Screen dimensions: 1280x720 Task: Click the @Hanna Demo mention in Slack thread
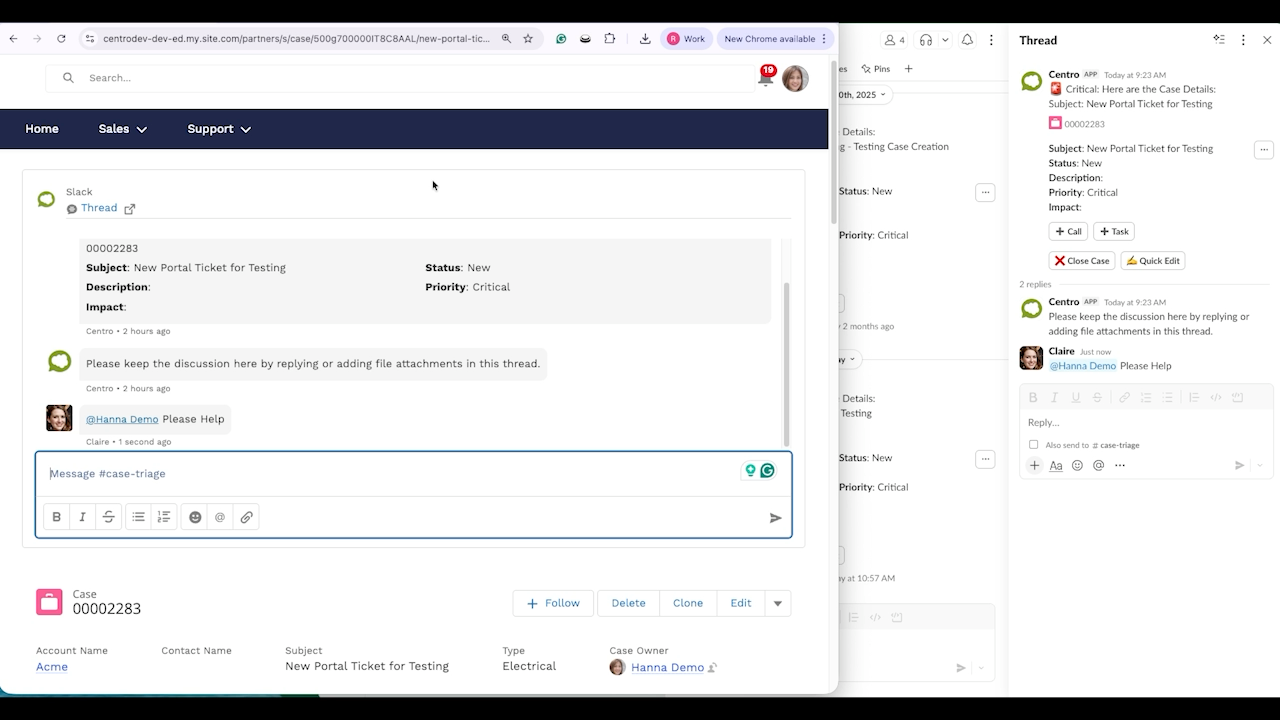click(1082, 366)
